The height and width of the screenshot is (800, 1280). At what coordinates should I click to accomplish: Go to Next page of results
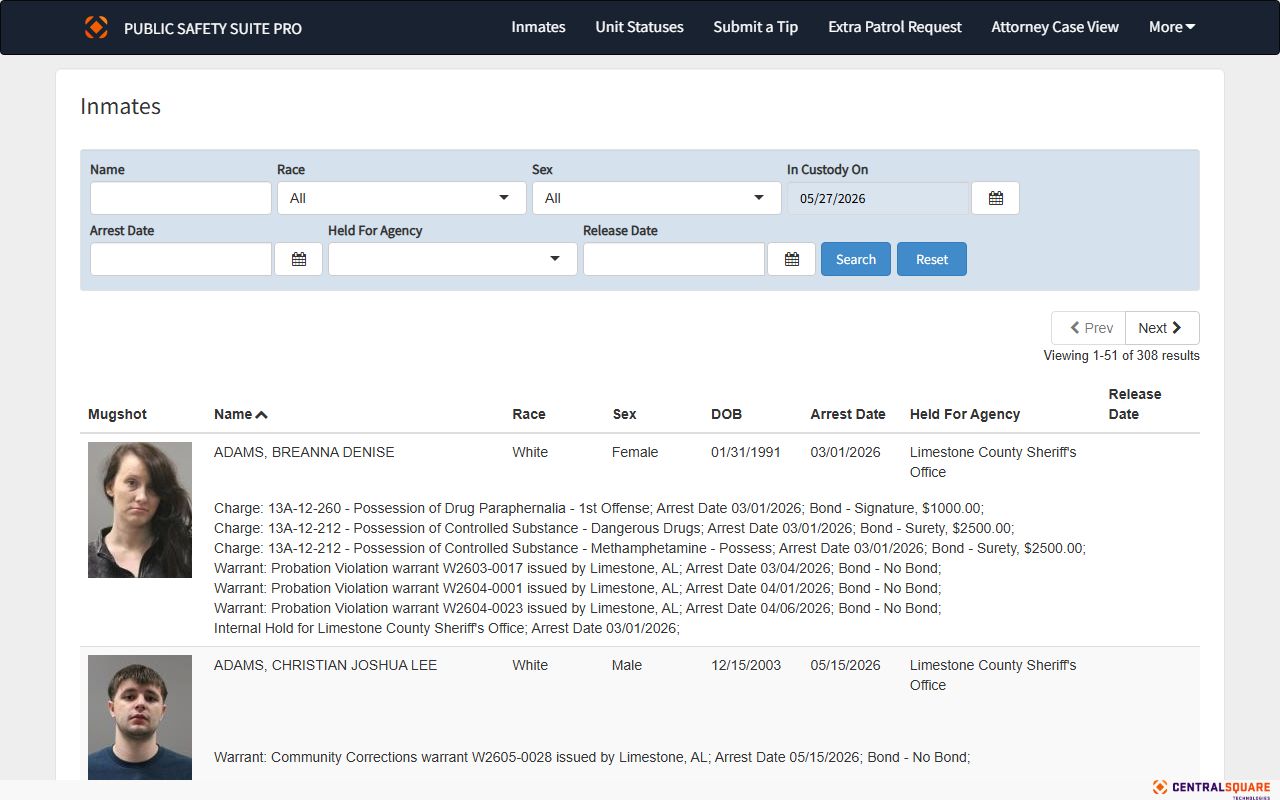(1162, 328)
